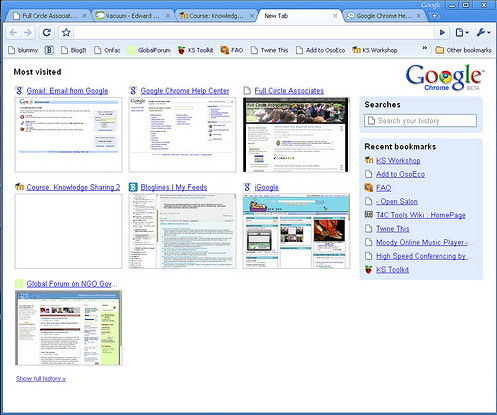
Task: Click the Gmail favicon beside its title
Action: (19, 91)
